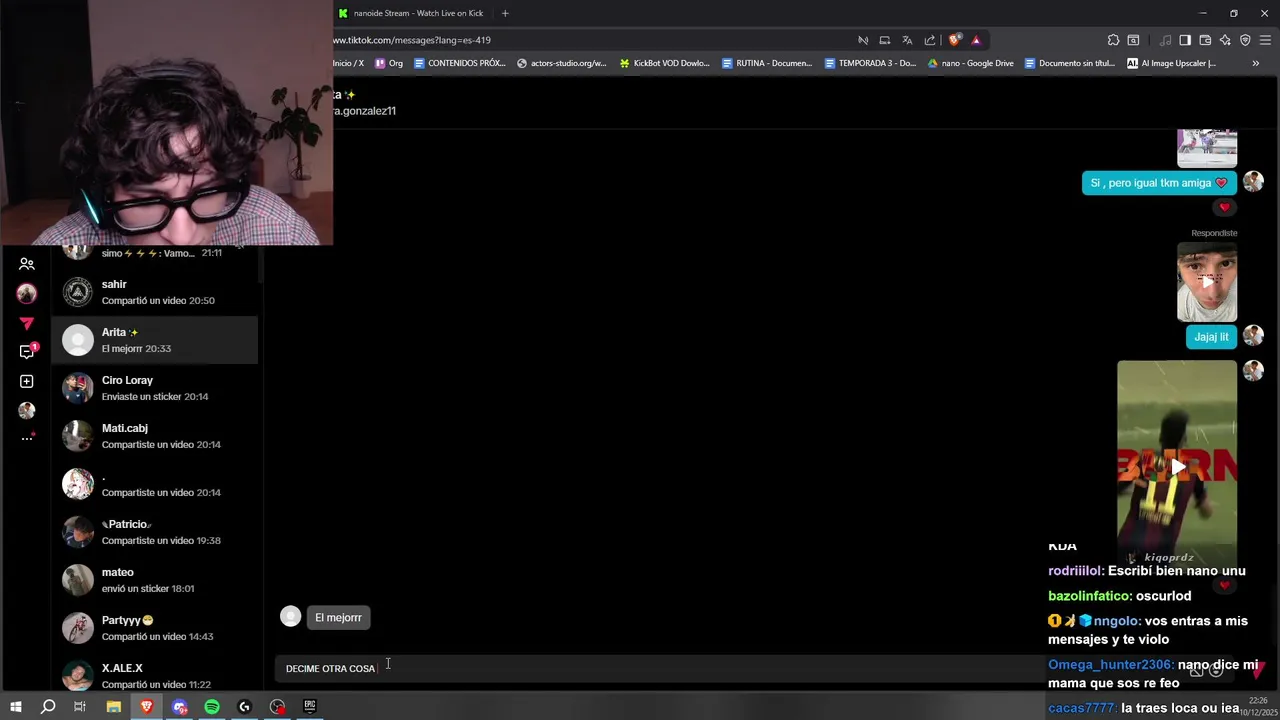Open sahir conversation in message list

155,292
